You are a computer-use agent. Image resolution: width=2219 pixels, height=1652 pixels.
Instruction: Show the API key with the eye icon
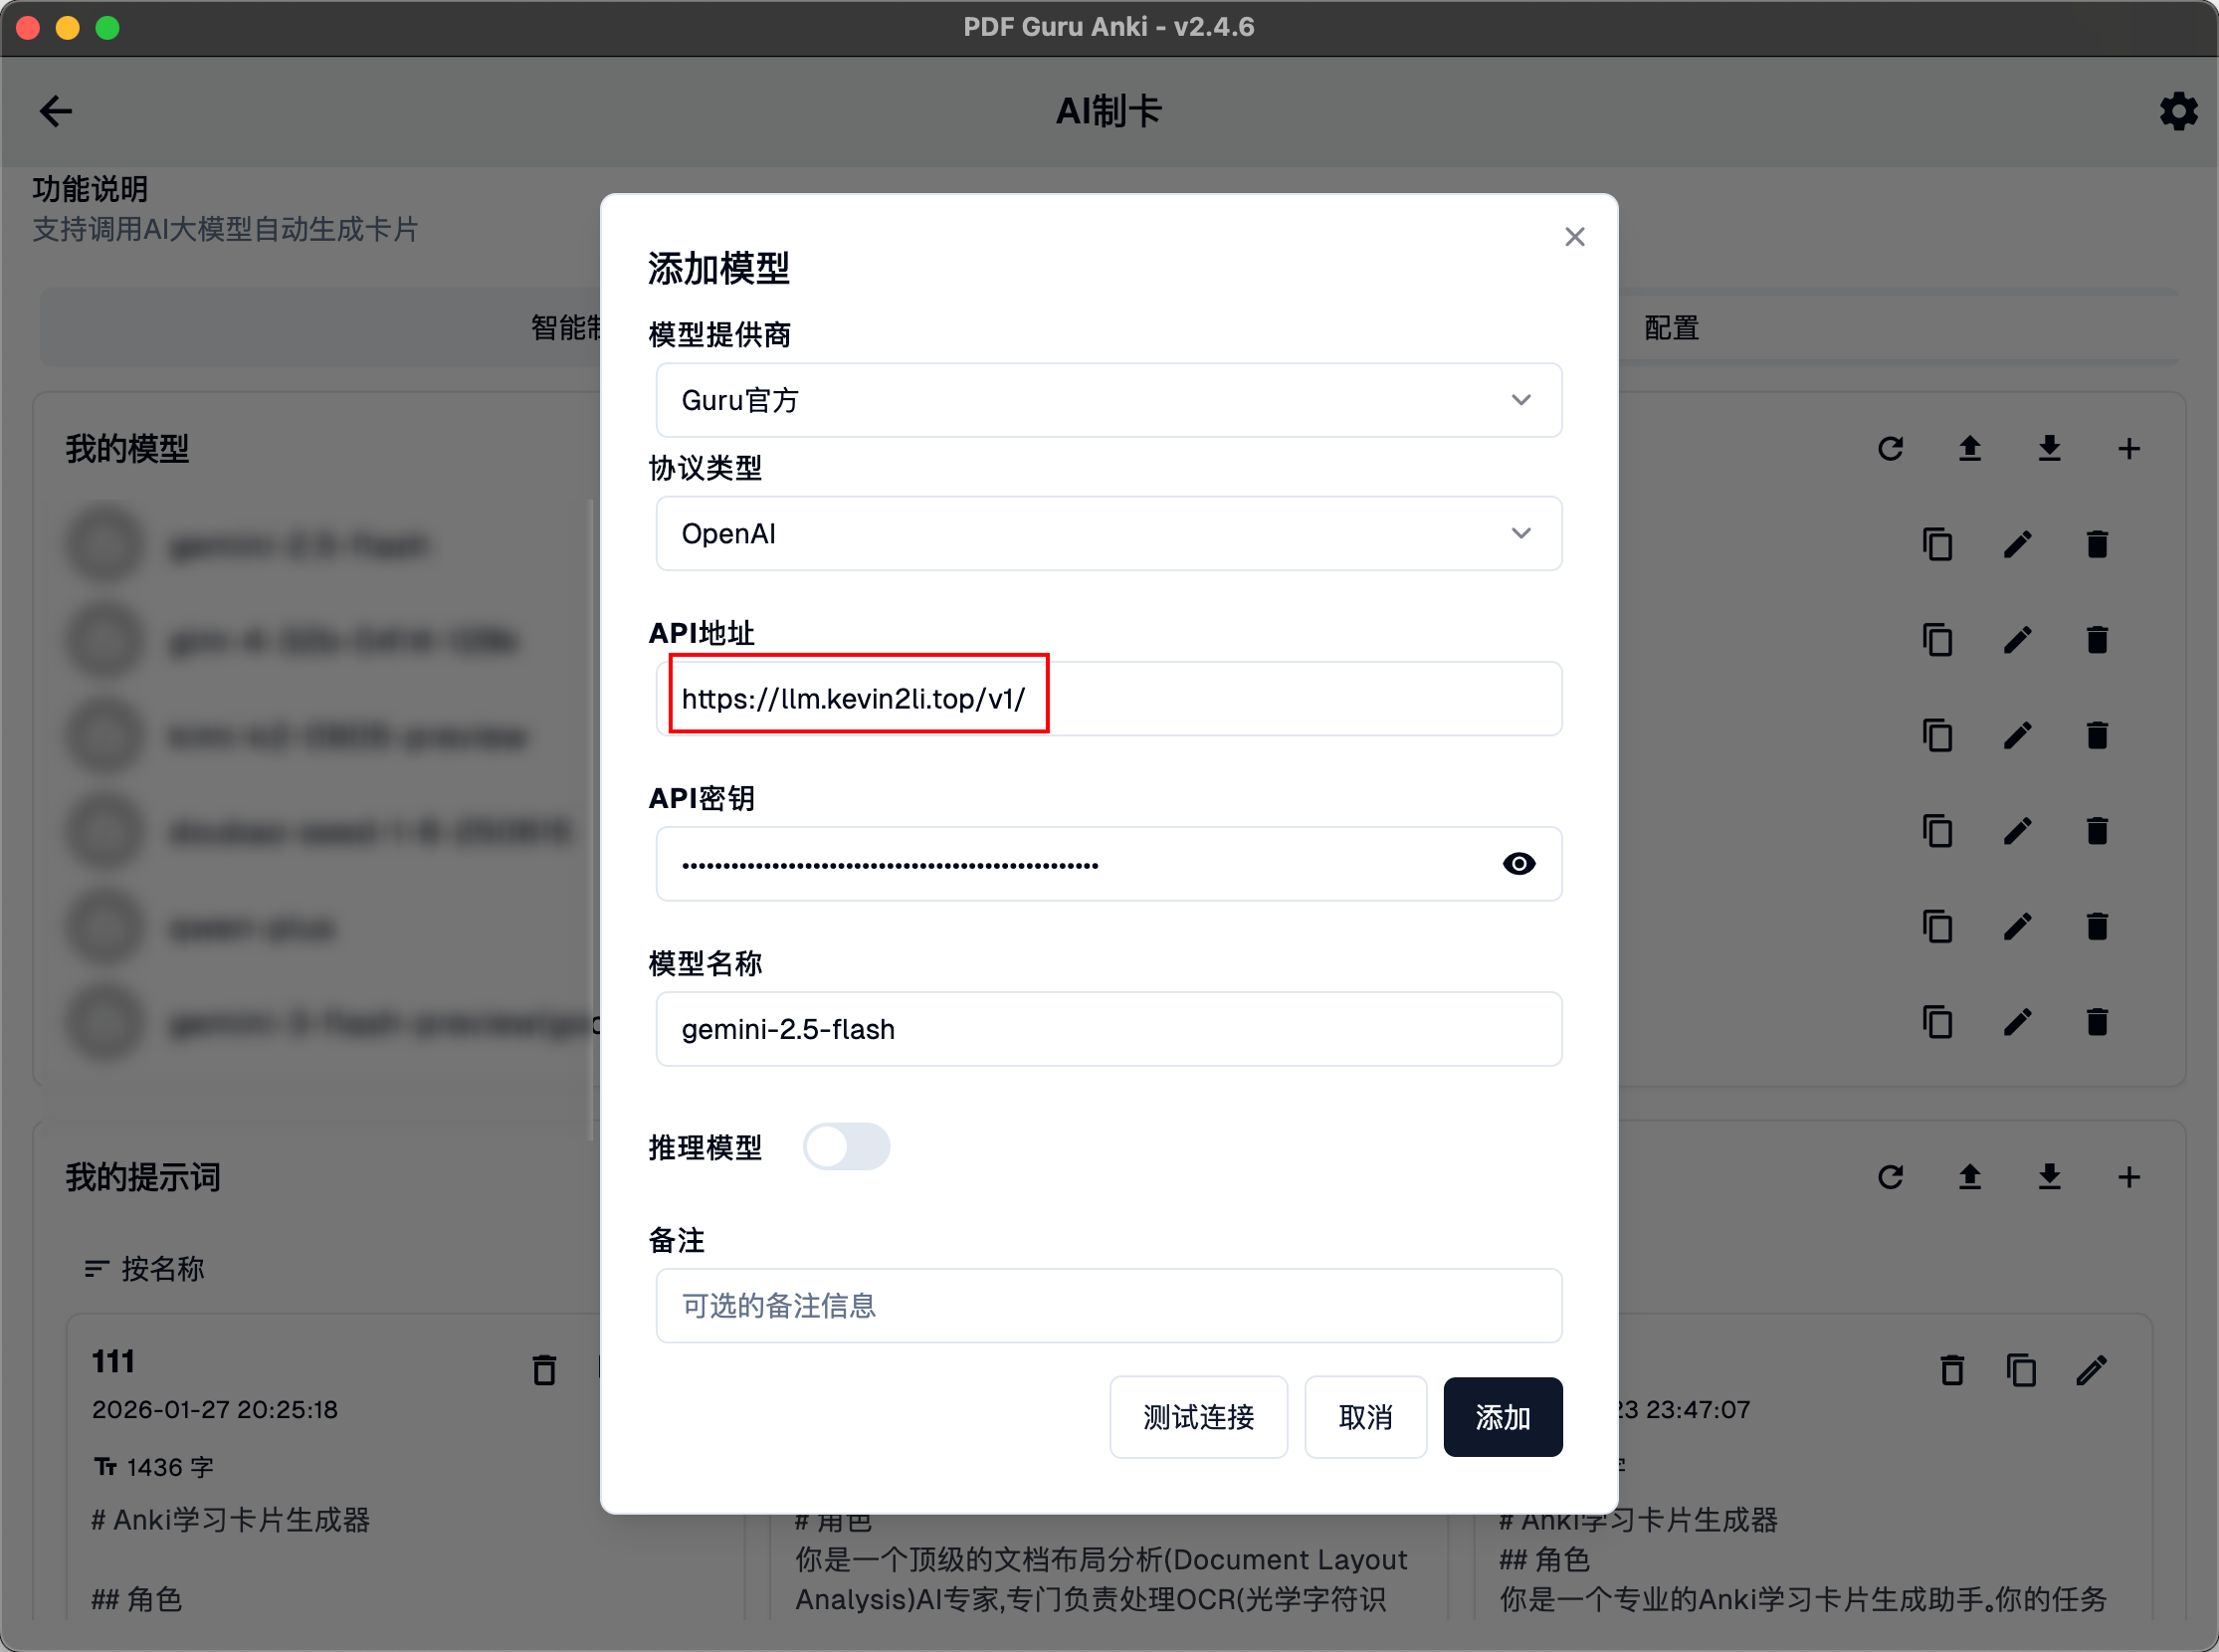(x=1518, y=864)
